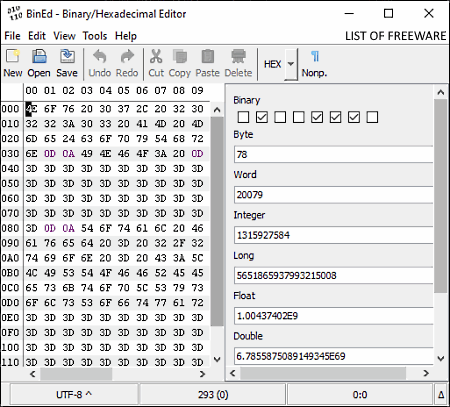Select byte 4E at offset 000
This screenshot has width=450, height=407.
[x=31, y=109]
